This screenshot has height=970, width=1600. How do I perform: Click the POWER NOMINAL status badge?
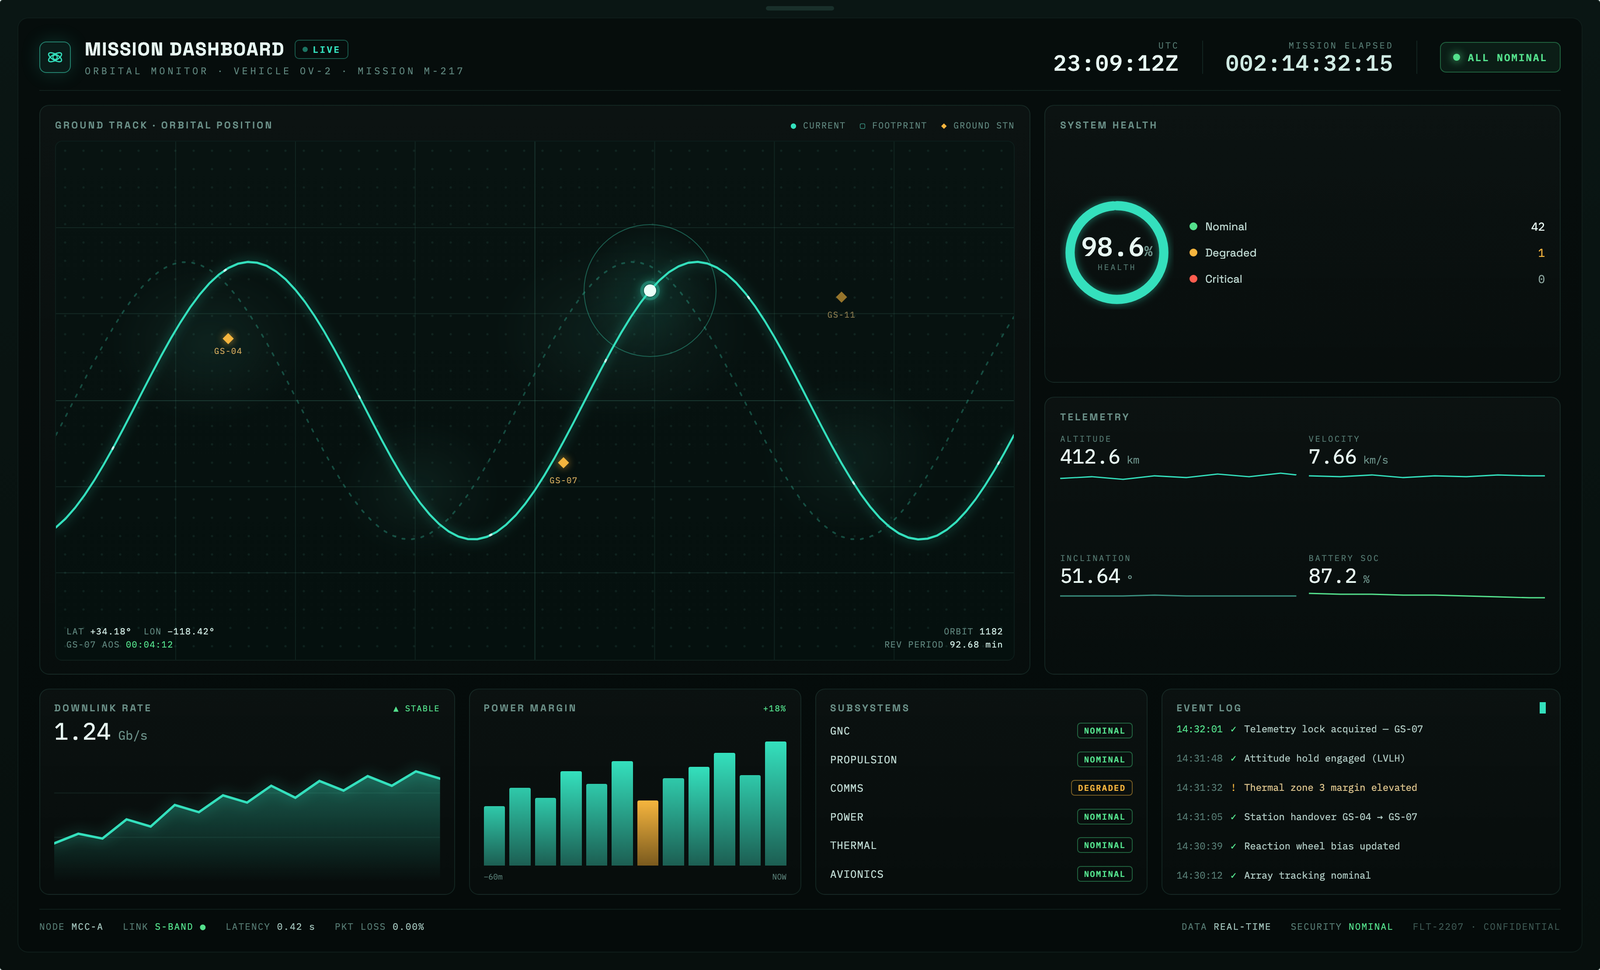(1104, 817)
